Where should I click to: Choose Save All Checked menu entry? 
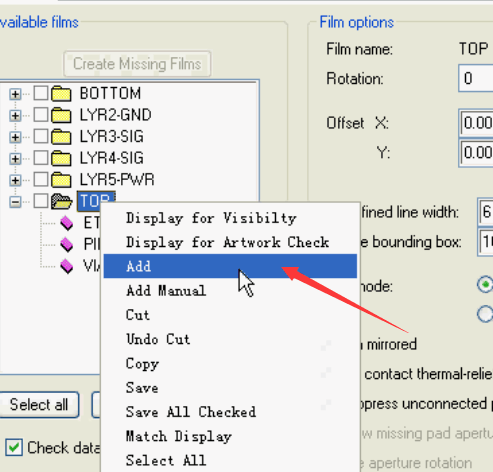[x=230, y=412]
